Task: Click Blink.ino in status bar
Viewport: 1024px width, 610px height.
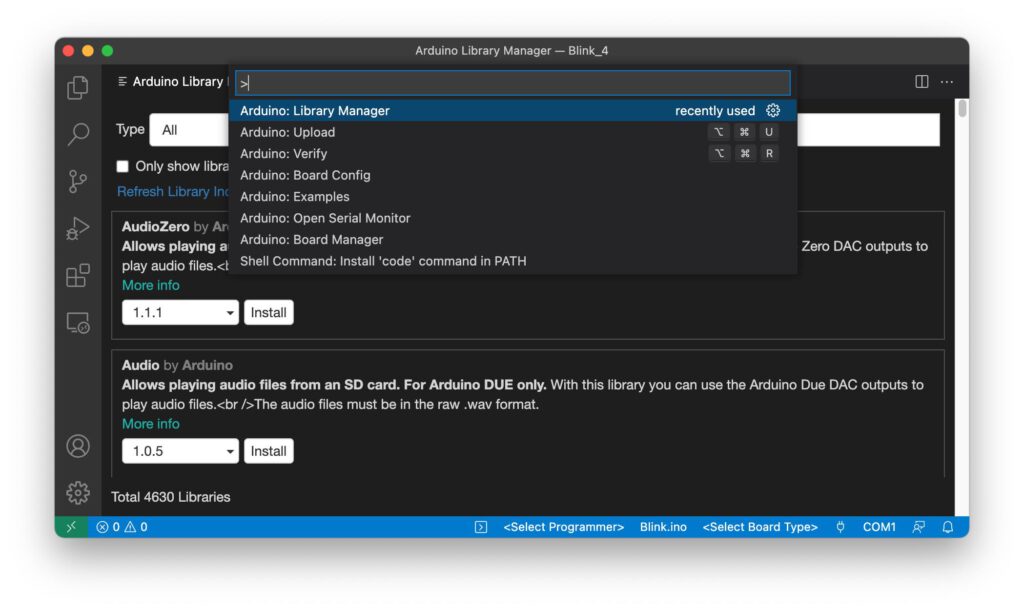Action: point(663,527)
